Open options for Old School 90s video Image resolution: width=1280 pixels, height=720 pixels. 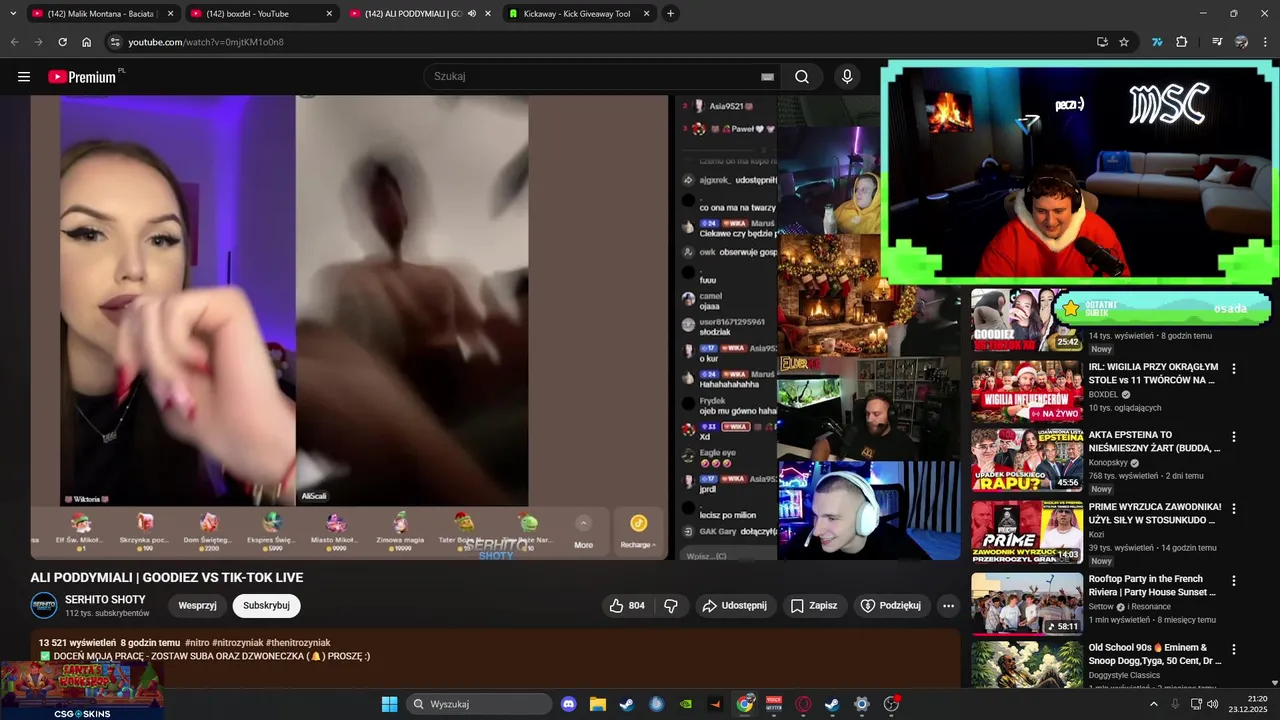pyautogui.click(x=1233, y=649)
